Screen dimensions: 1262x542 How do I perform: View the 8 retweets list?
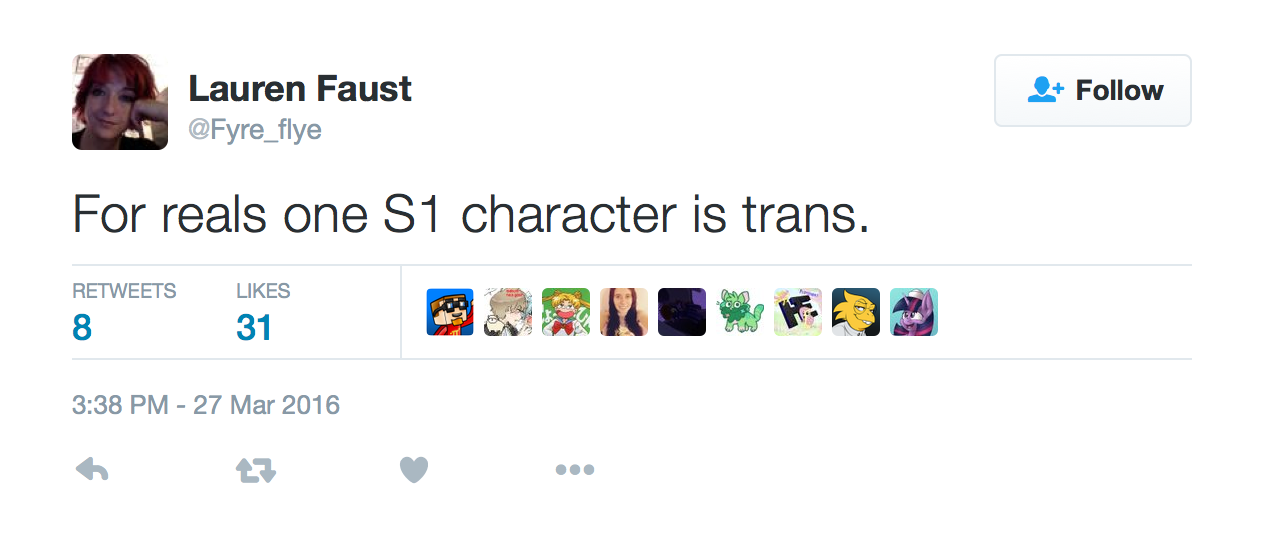82,327
